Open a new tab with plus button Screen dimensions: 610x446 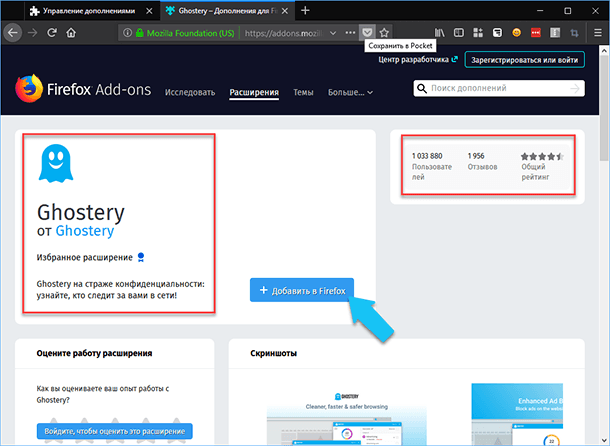(x=305, y=11)
